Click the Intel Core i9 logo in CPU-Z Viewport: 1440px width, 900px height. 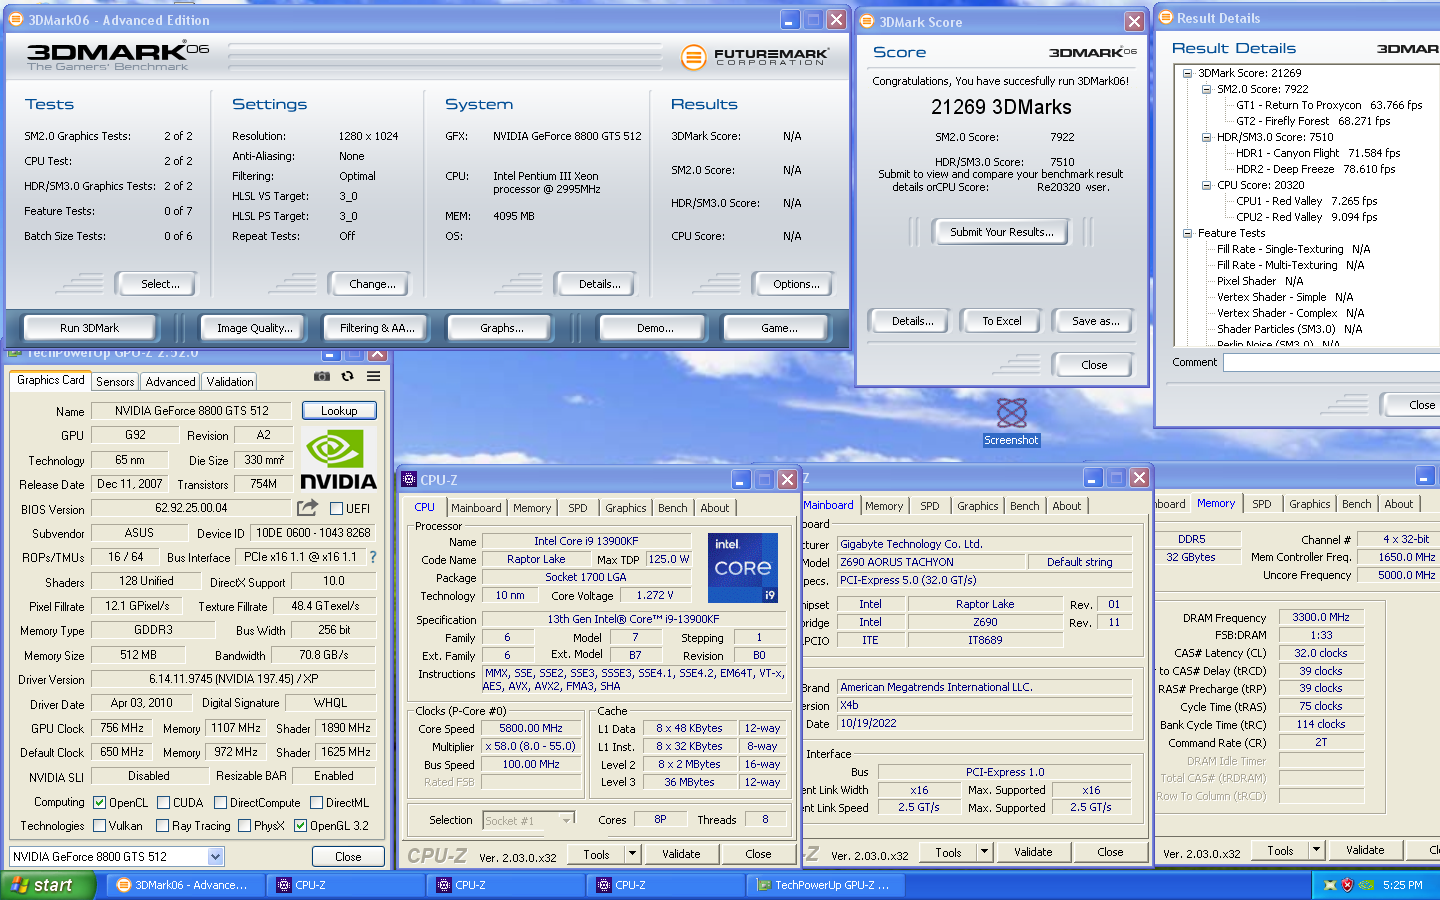coord(743,567)
